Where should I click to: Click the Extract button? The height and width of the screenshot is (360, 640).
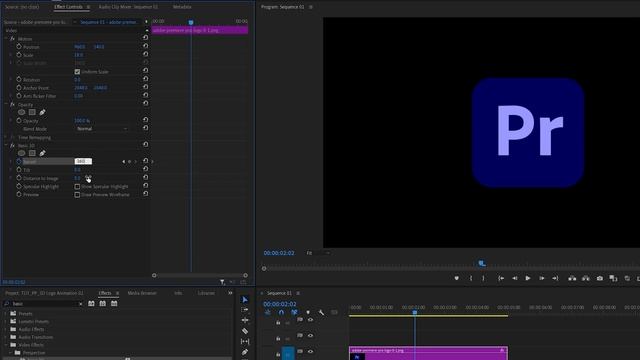point(586,278)
